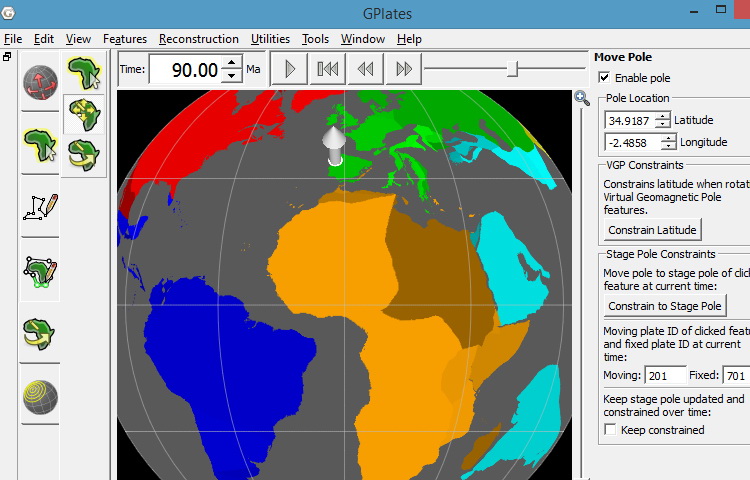Click the Constrain Latitude button
Viewport: 750px width, 480px height.
click(x=652, y=230)
